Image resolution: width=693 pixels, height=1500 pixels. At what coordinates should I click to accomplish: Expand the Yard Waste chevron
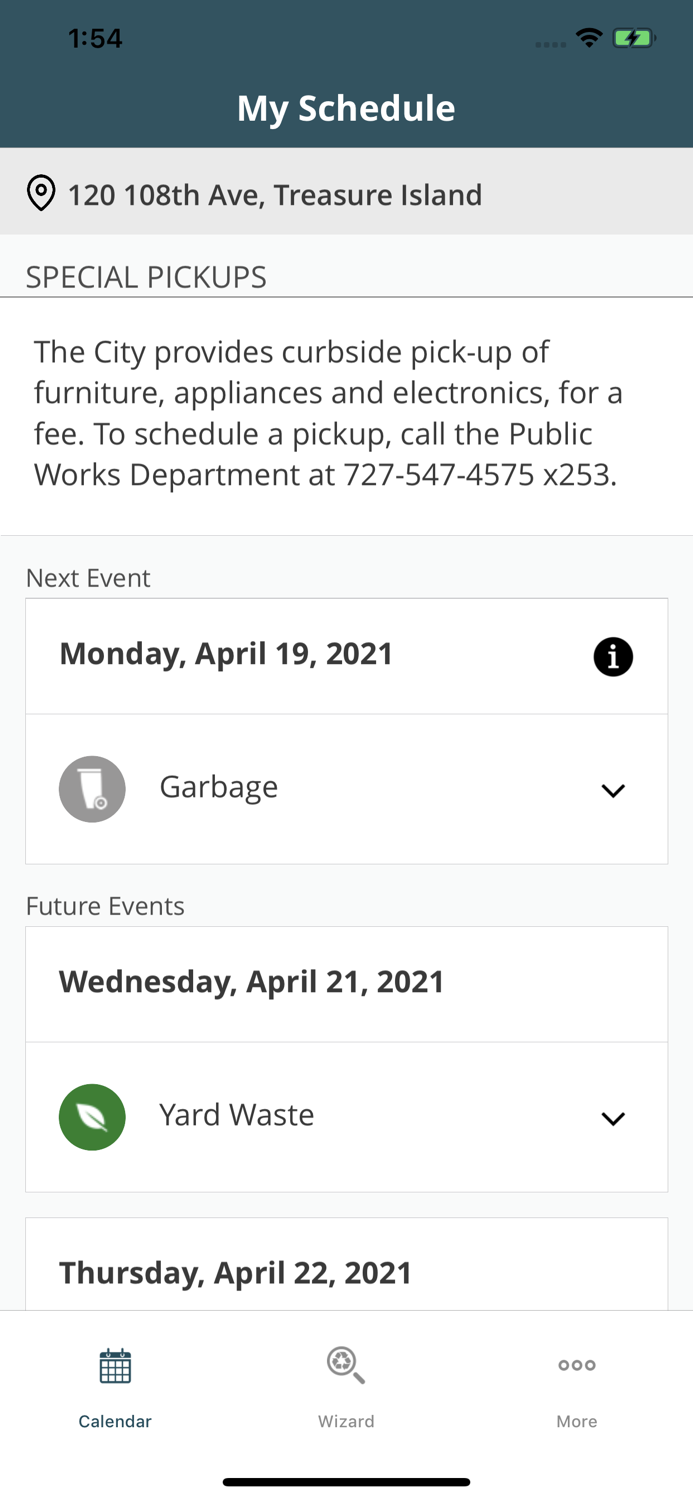click(x=613, y=1118)
